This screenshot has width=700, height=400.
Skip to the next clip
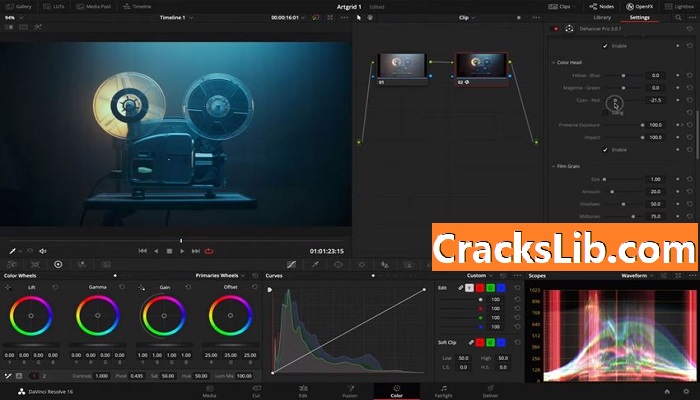click(196, 251)
